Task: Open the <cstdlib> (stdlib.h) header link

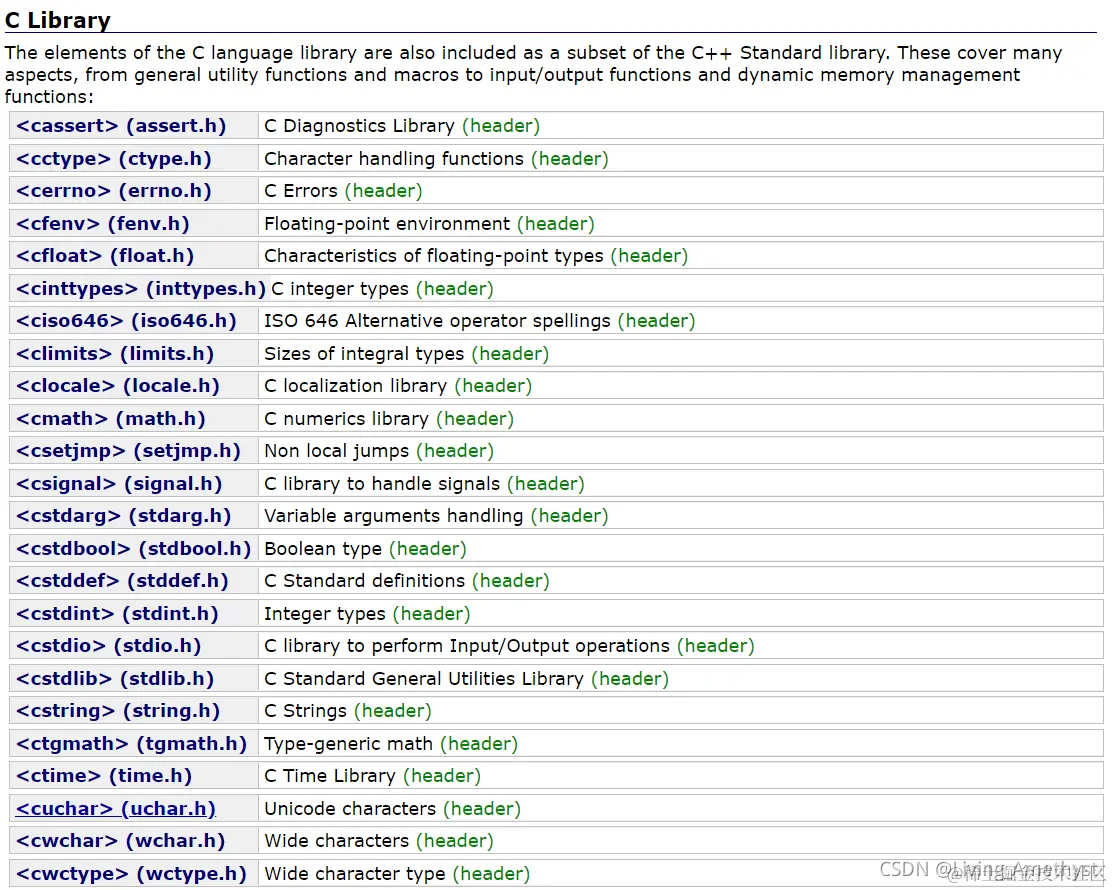Action: (115, 679)
